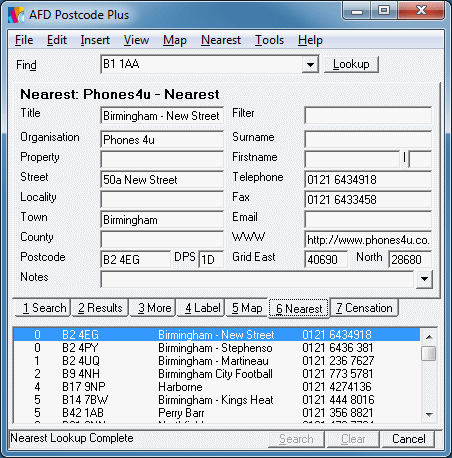This screenshot has height=458, width=452.
Task: Select the B2 4UQ Martineau row
Action: click(217, 361)
